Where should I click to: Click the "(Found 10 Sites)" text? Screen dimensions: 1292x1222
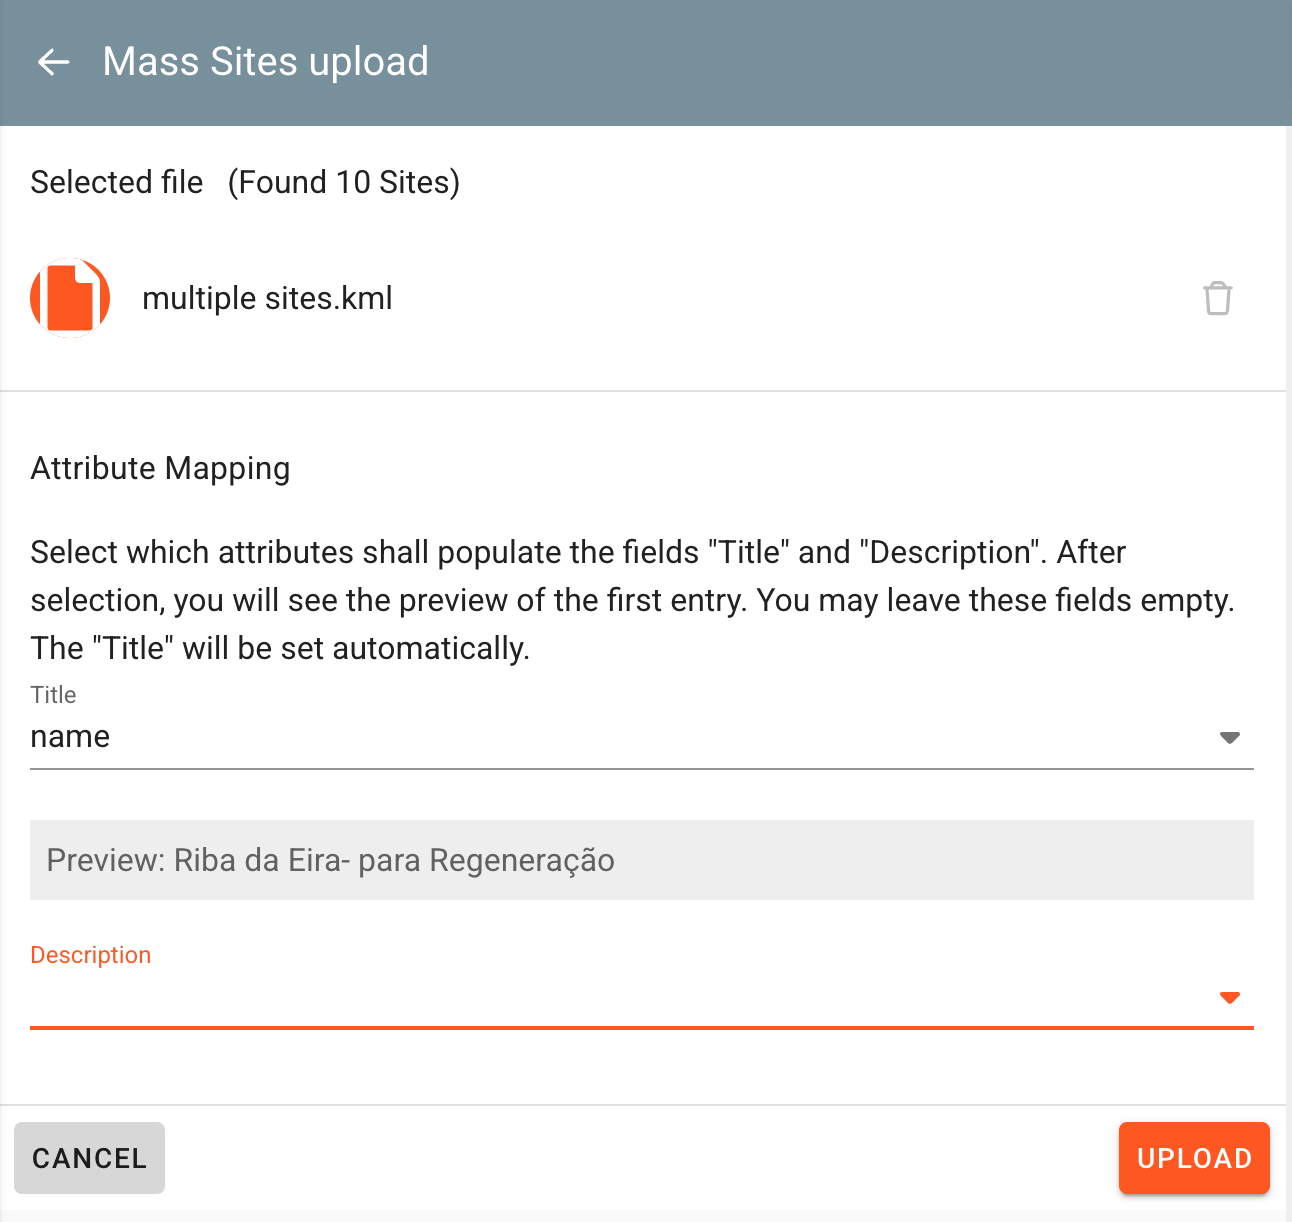[x=344, y=182]
